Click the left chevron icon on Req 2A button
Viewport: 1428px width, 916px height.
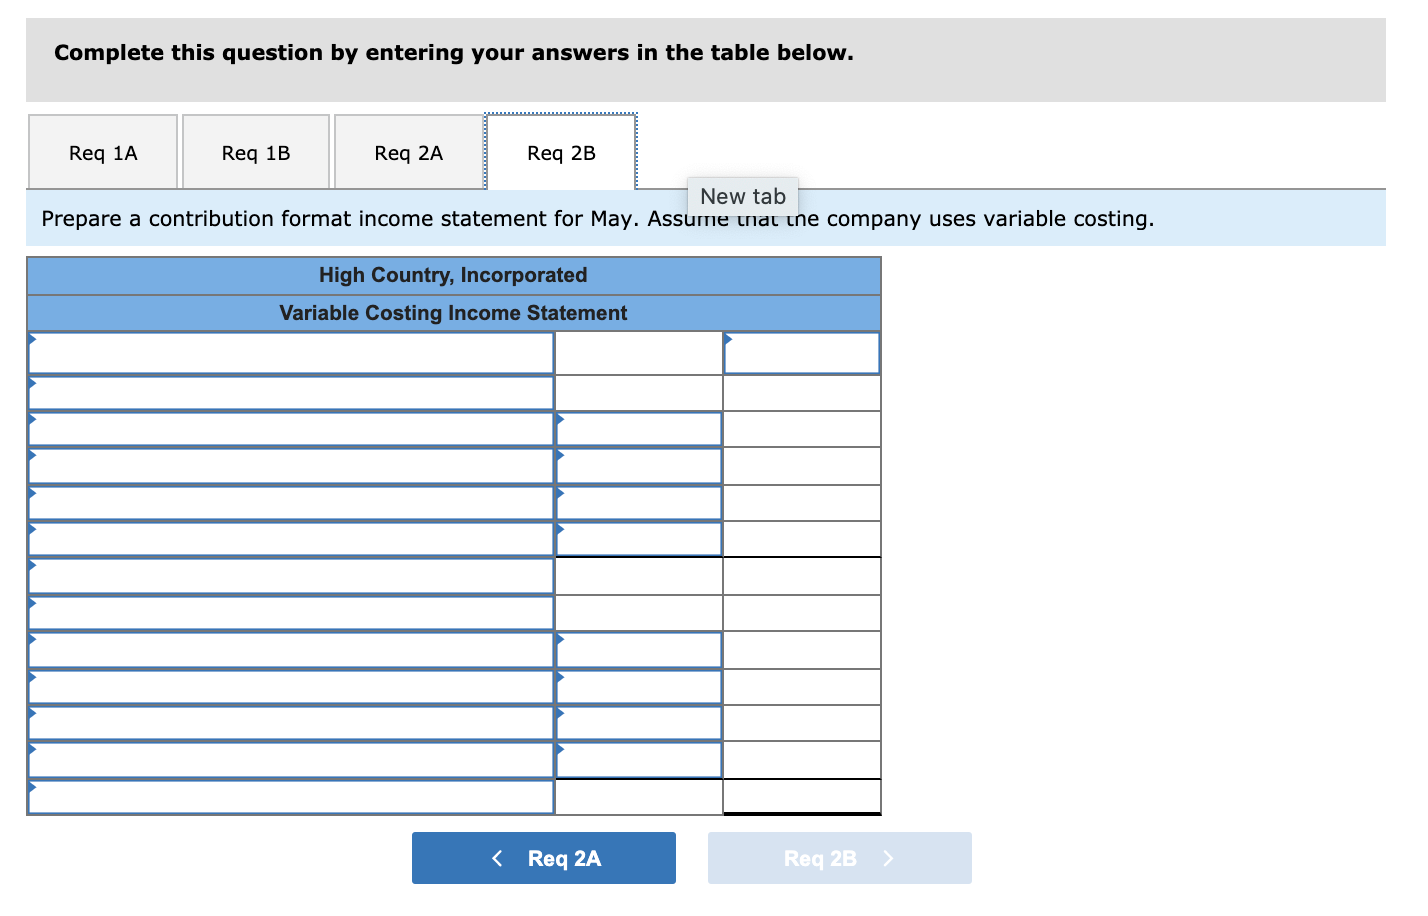tap(497, 857)
